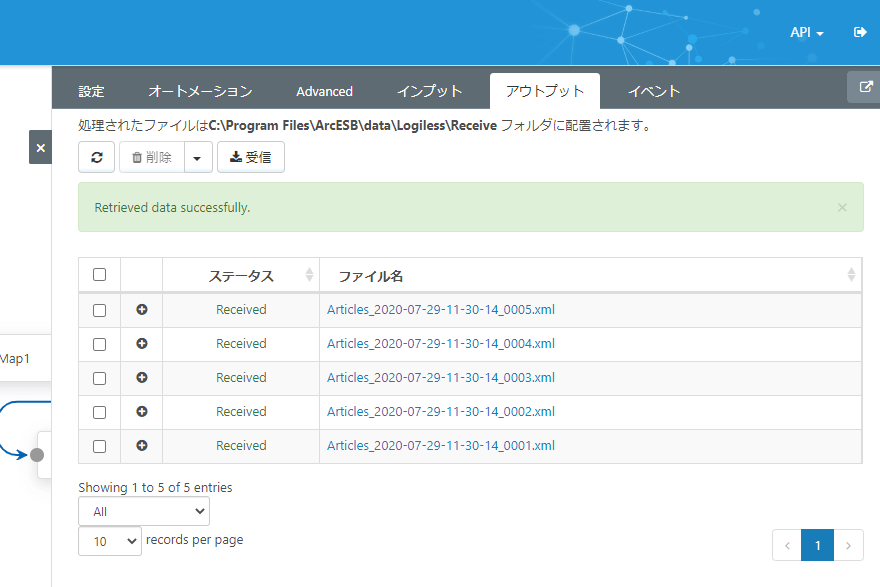Expand details for Articles 0003 row

click(141, 378)
